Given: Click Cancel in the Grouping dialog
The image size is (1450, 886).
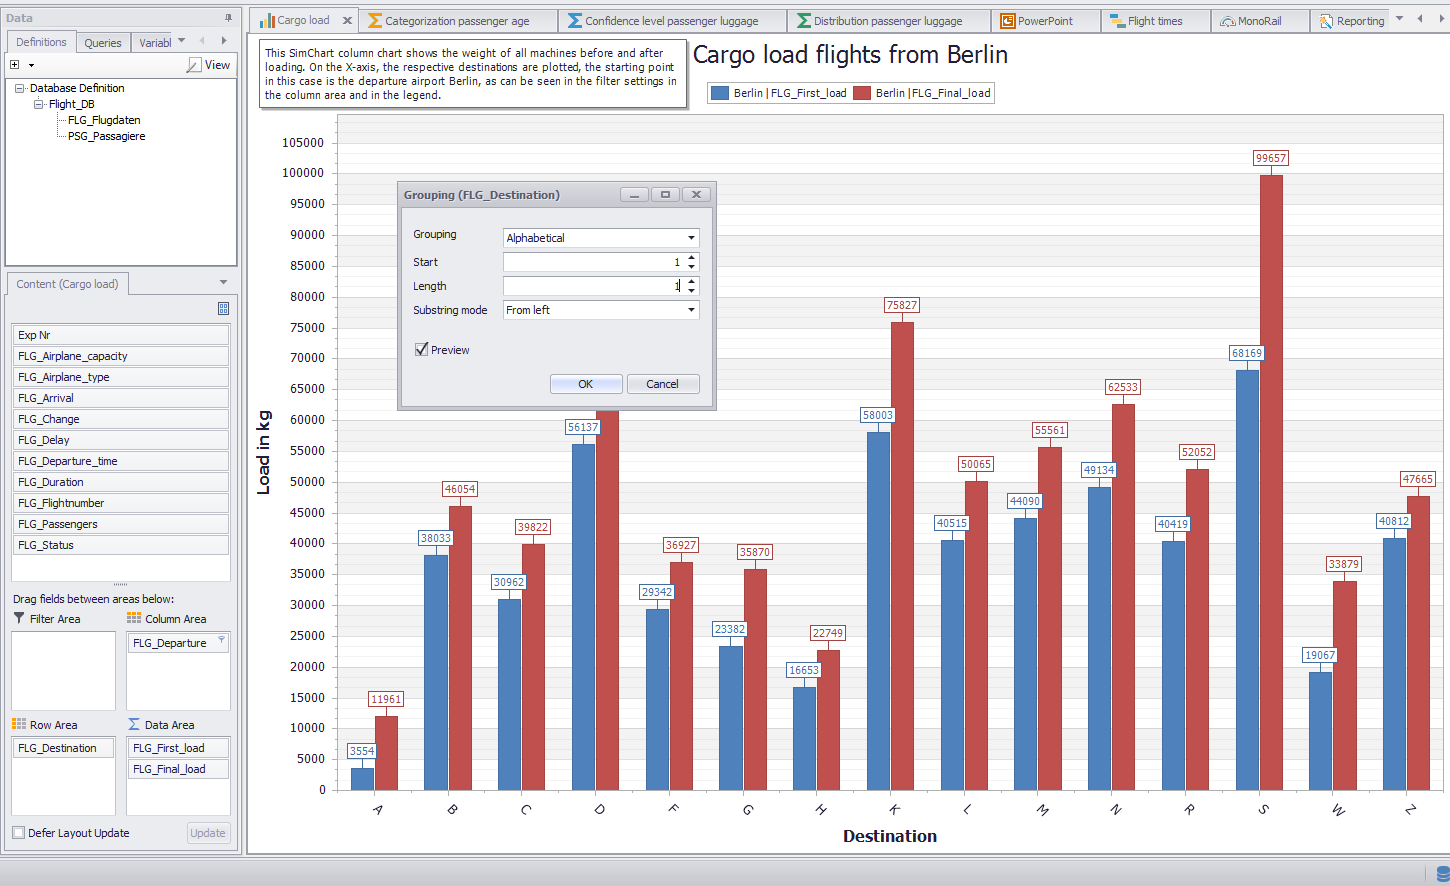Looking at the screenshot, I should point(662,384).
